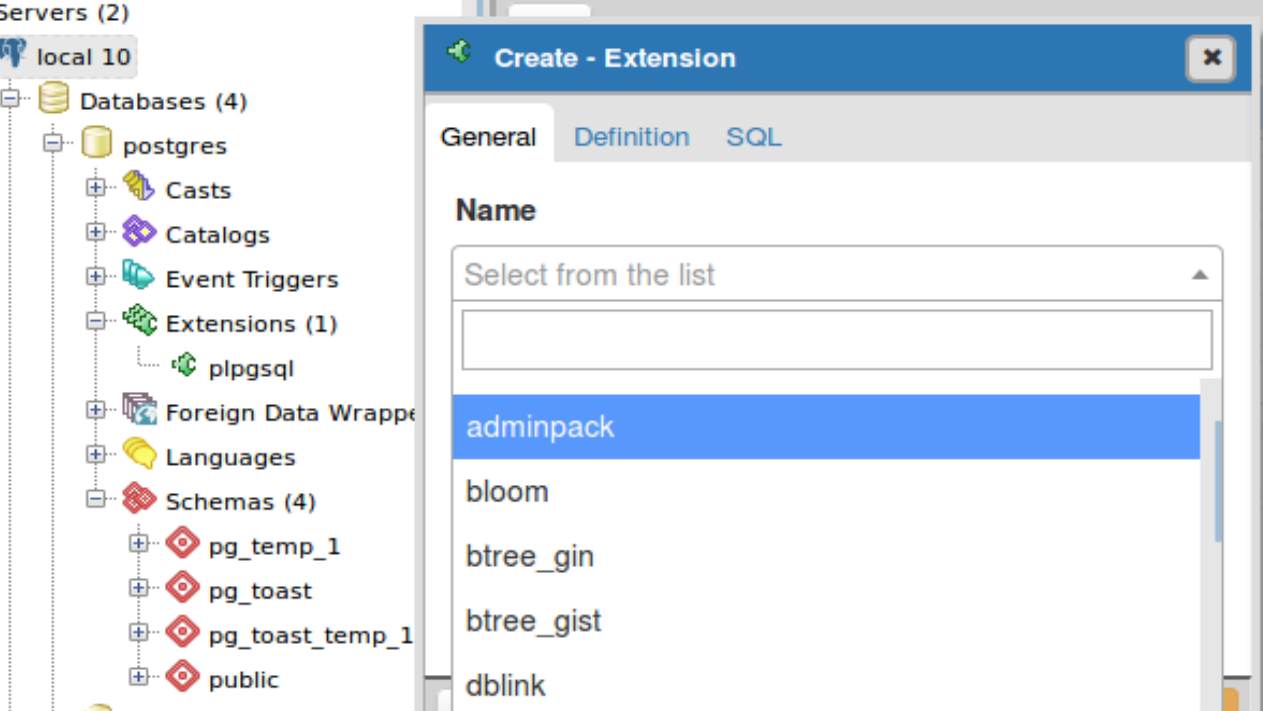Screen dimensions: 1263x711
Task: Click the plpgsql extension icon
Action: click(183, 366)
